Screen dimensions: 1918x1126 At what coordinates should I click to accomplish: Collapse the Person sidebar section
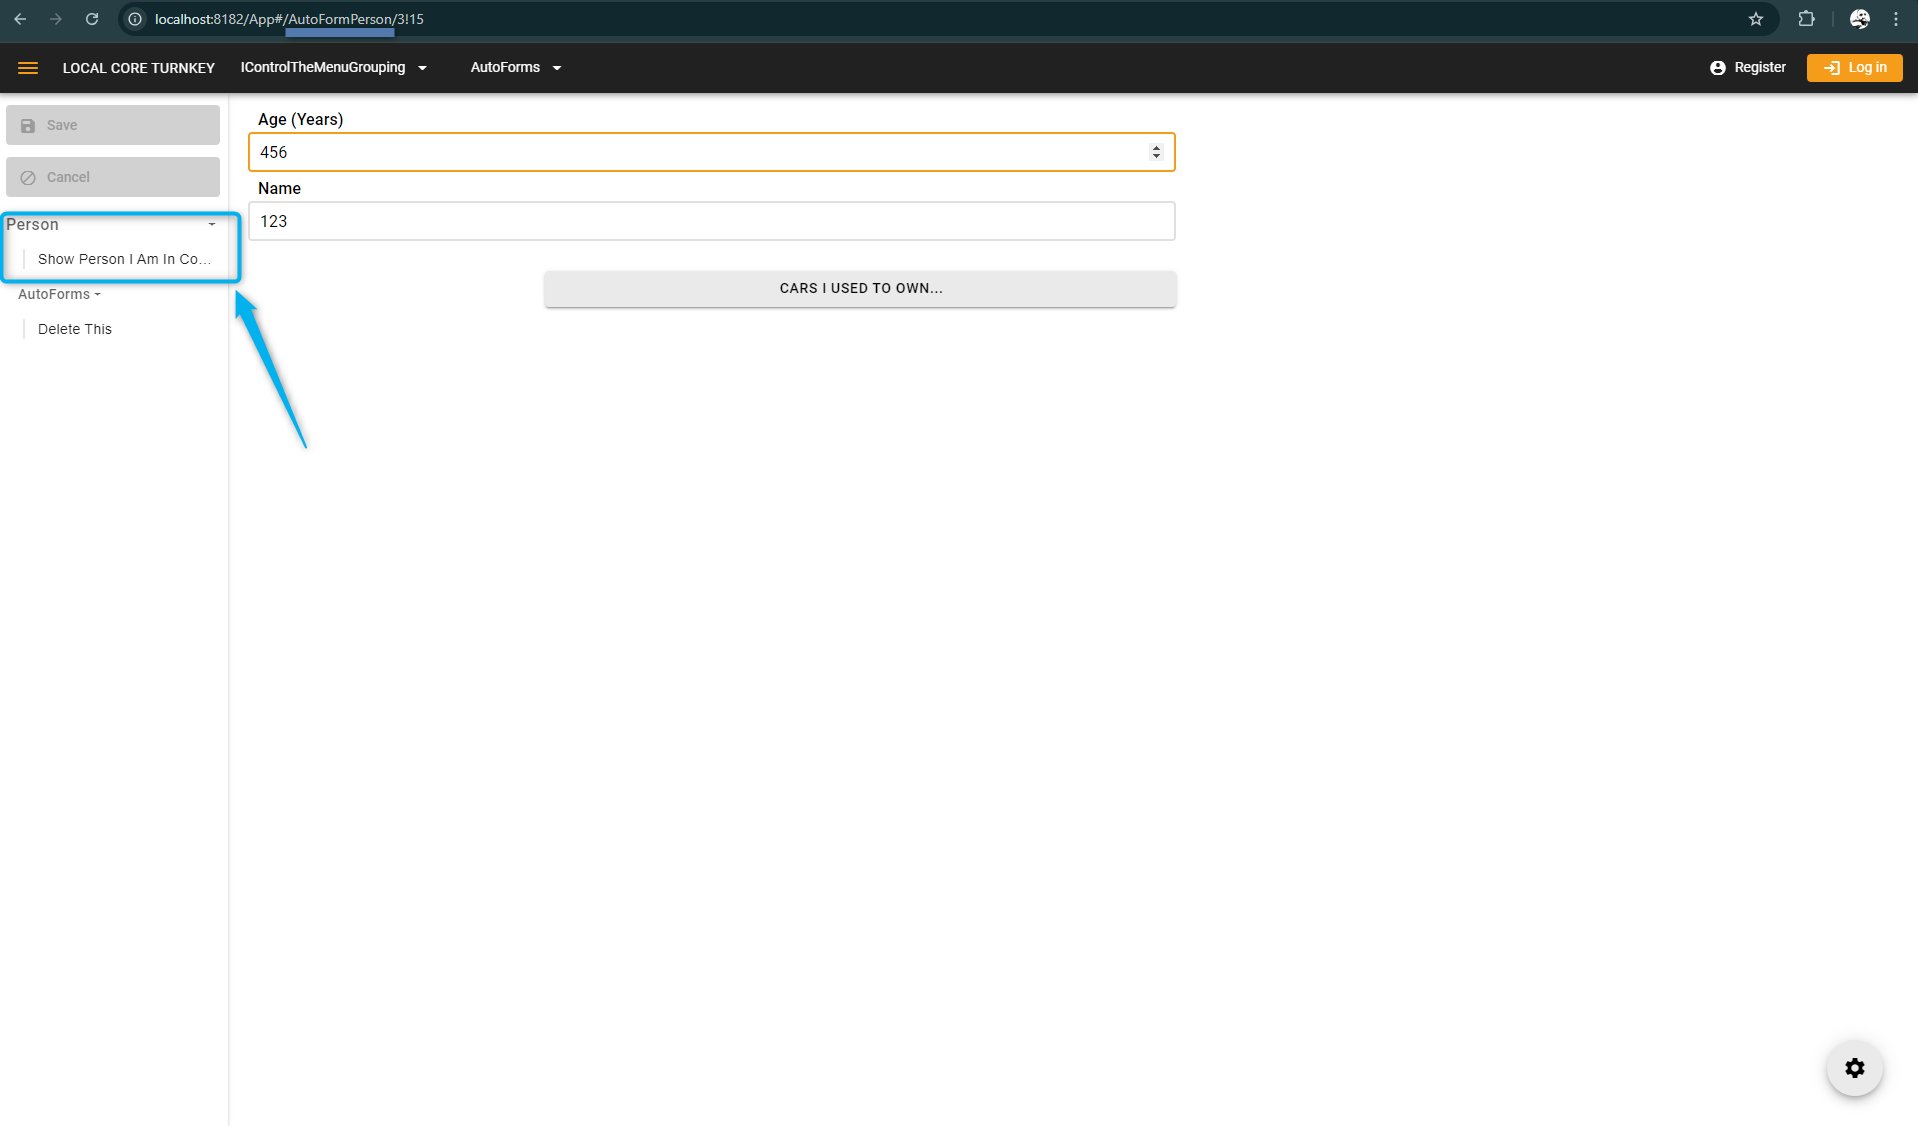click(211, 225)
